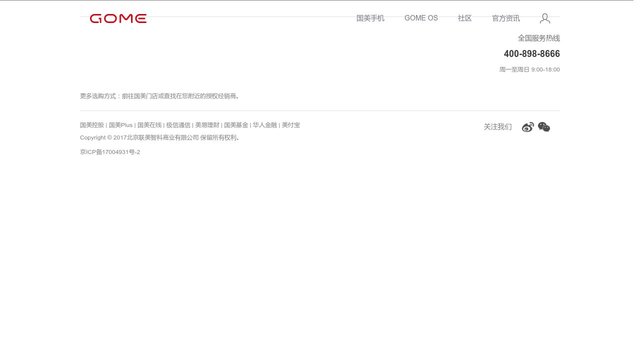Open the Weibo social icon

pos(528,127)
